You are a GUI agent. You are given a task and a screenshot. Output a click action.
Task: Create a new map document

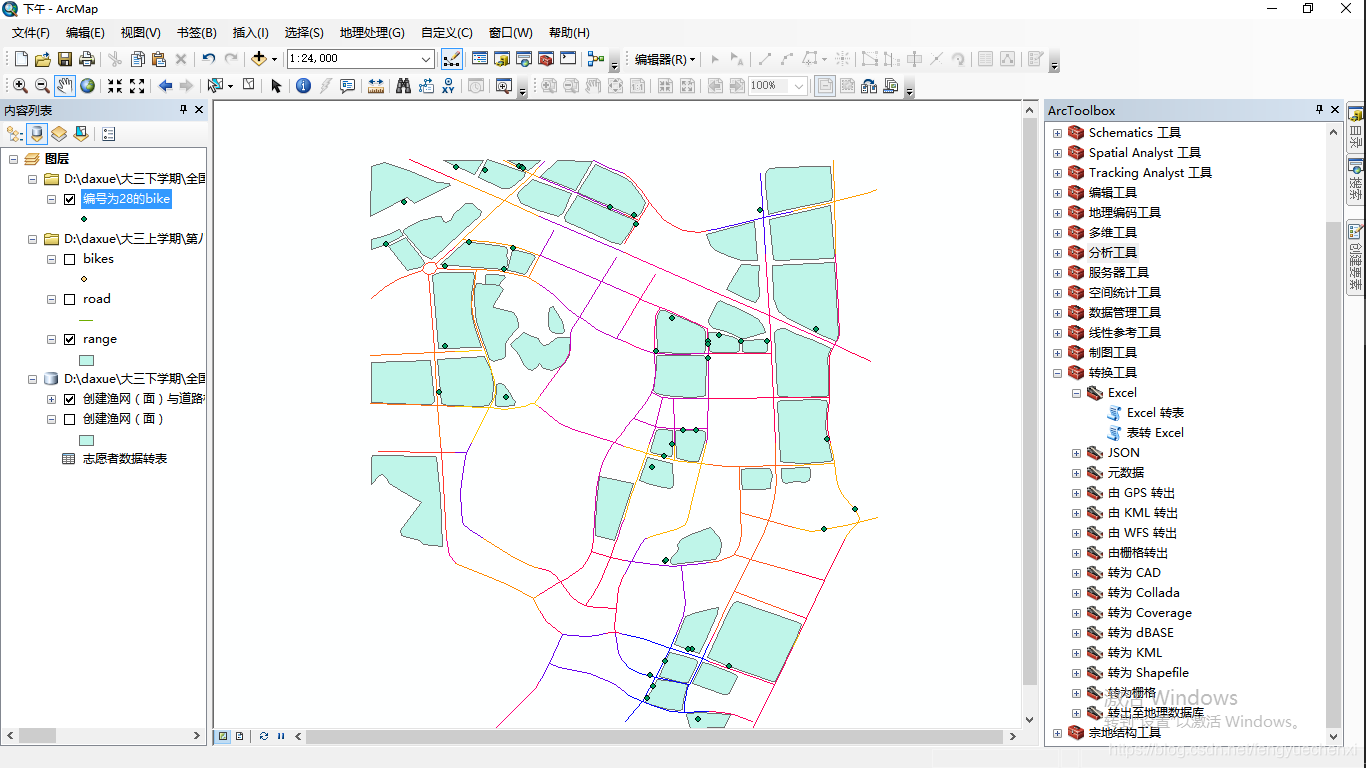click(x=20, y=59)
